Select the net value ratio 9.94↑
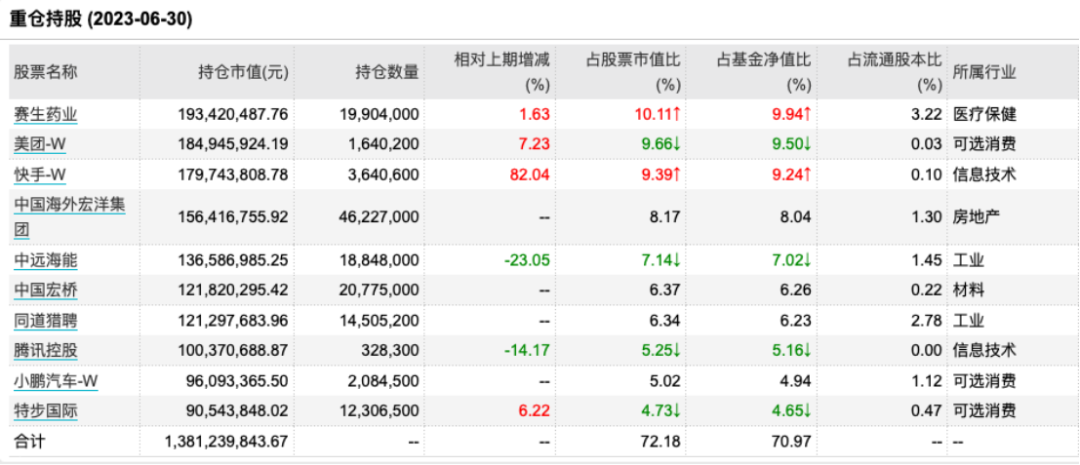Screen dimensions: 1080x465 (x=792, y=114)
